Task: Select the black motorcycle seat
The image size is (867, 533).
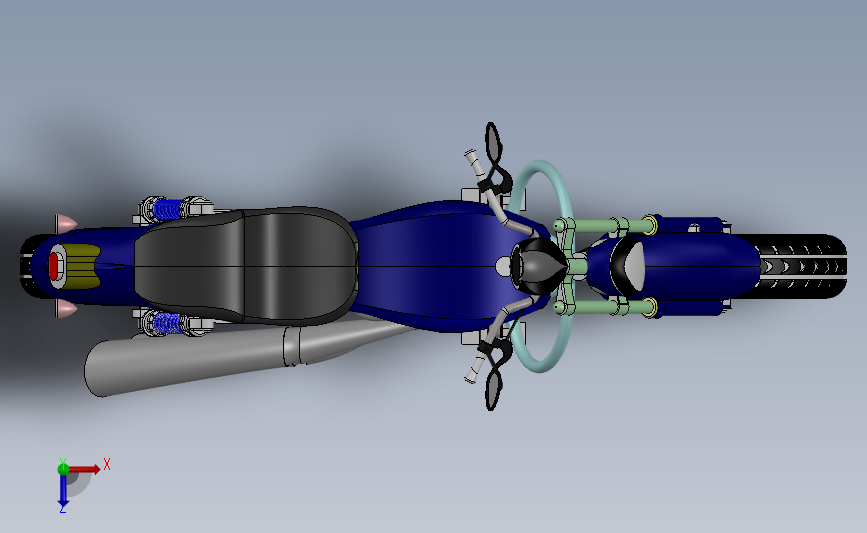Action: 246,265
